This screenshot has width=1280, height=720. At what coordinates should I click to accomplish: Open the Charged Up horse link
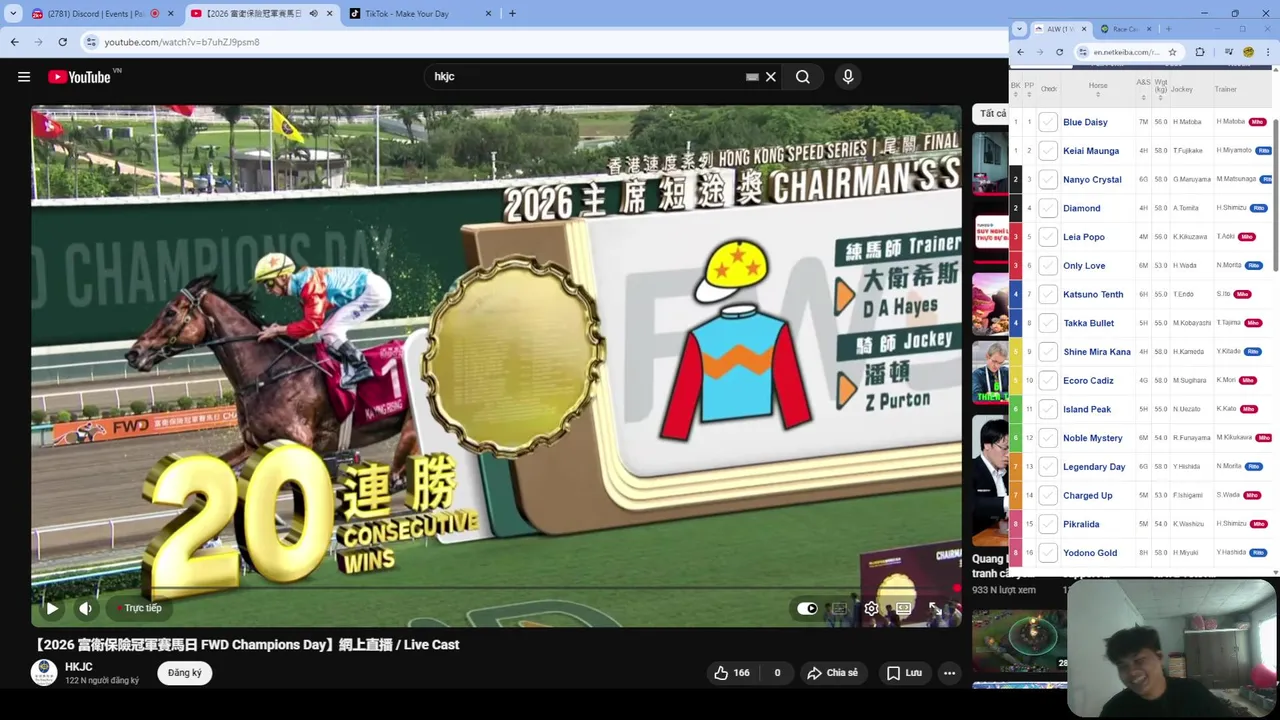[x=1087, y=495]
